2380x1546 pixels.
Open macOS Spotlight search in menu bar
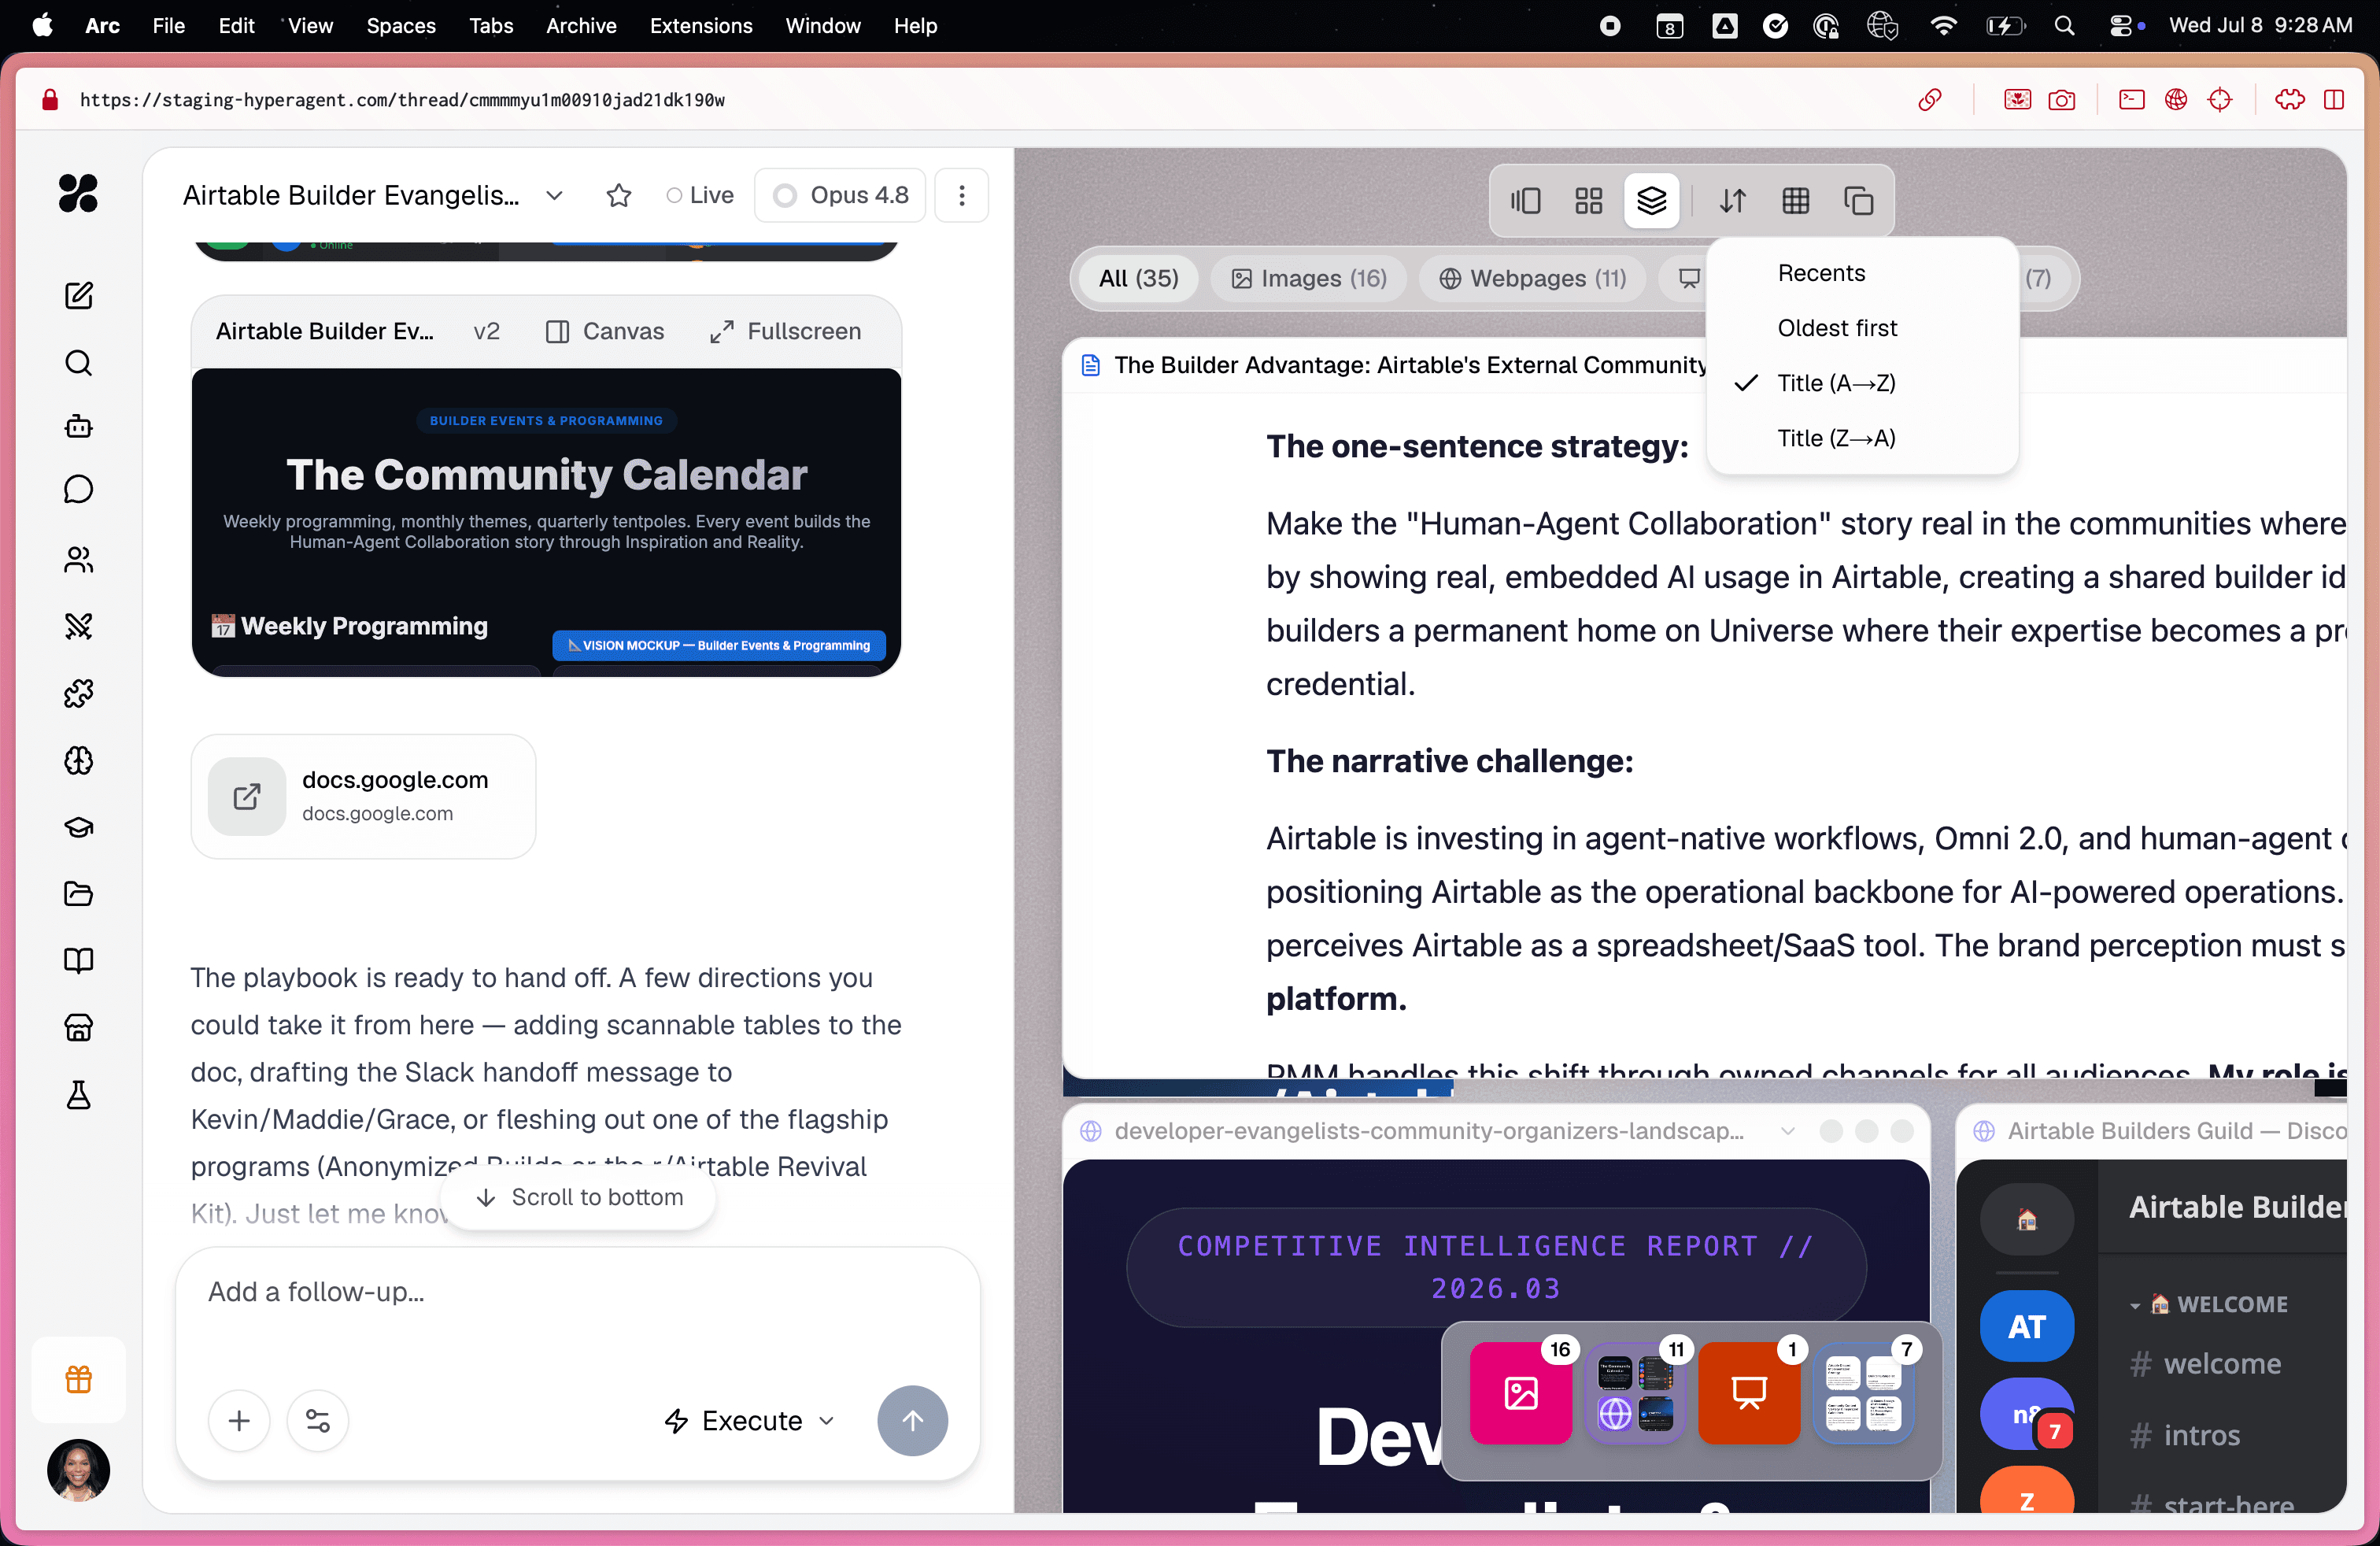pos(2064,26)
